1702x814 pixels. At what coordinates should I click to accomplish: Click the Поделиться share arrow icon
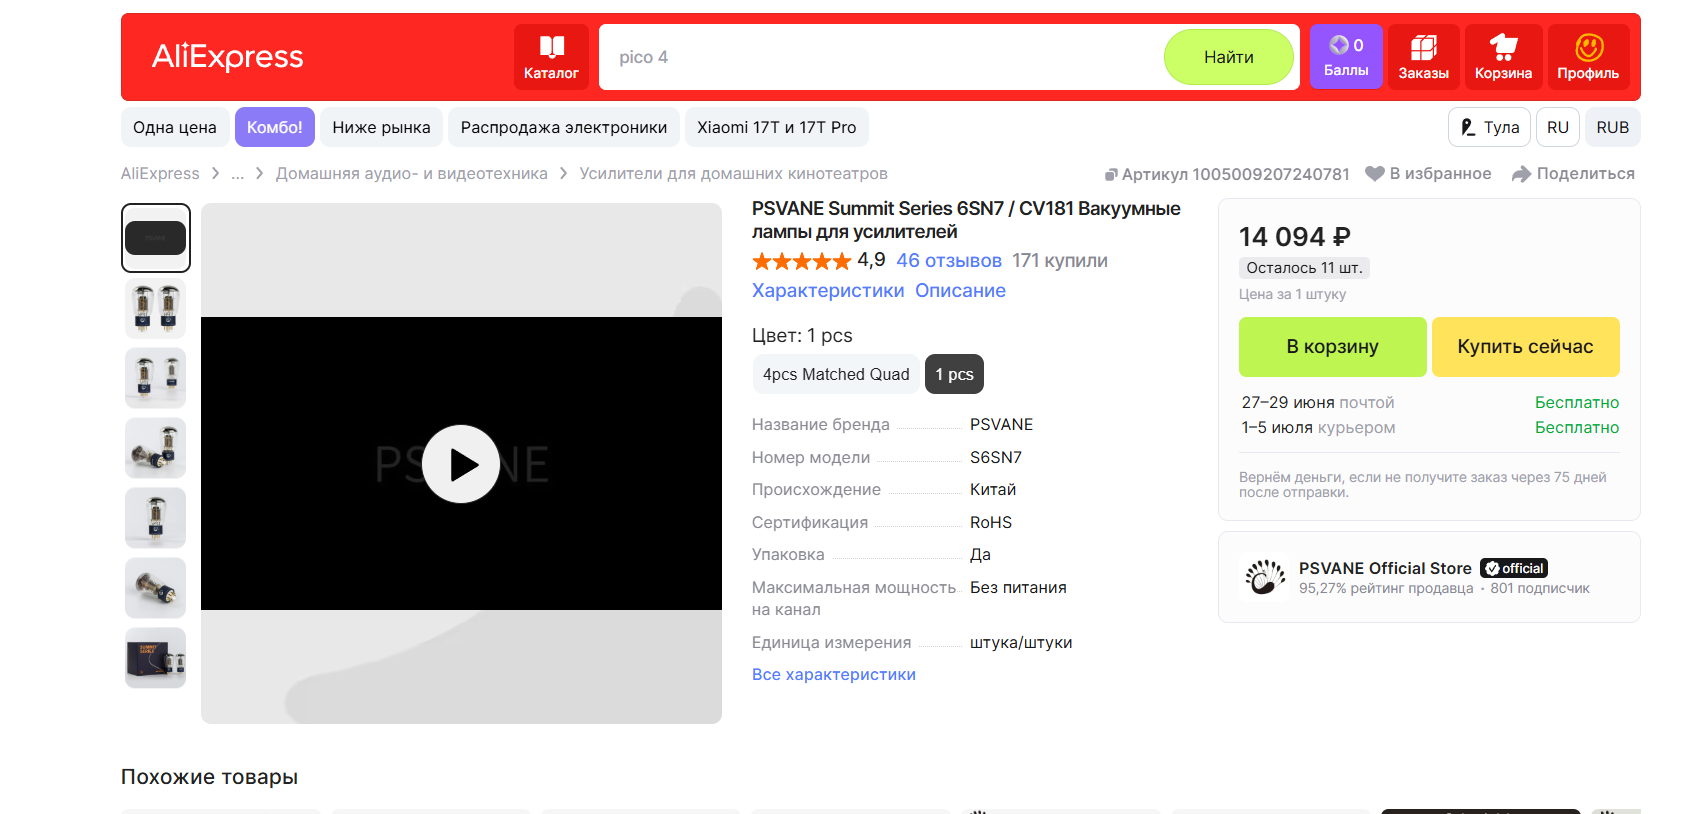click(1521, 174)
